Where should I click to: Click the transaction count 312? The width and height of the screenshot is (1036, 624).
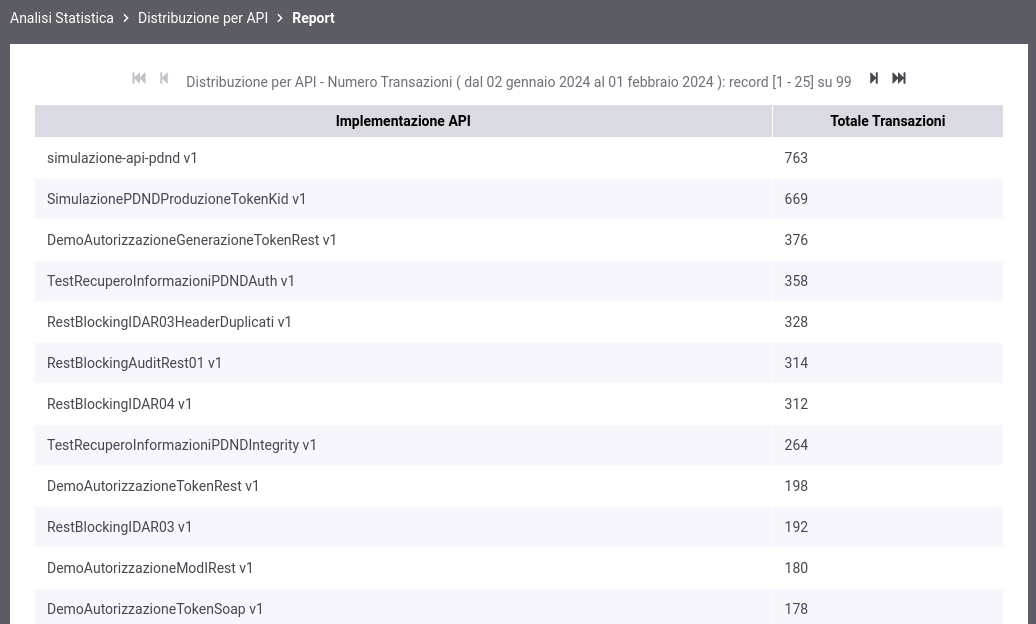tap(796, 404)
